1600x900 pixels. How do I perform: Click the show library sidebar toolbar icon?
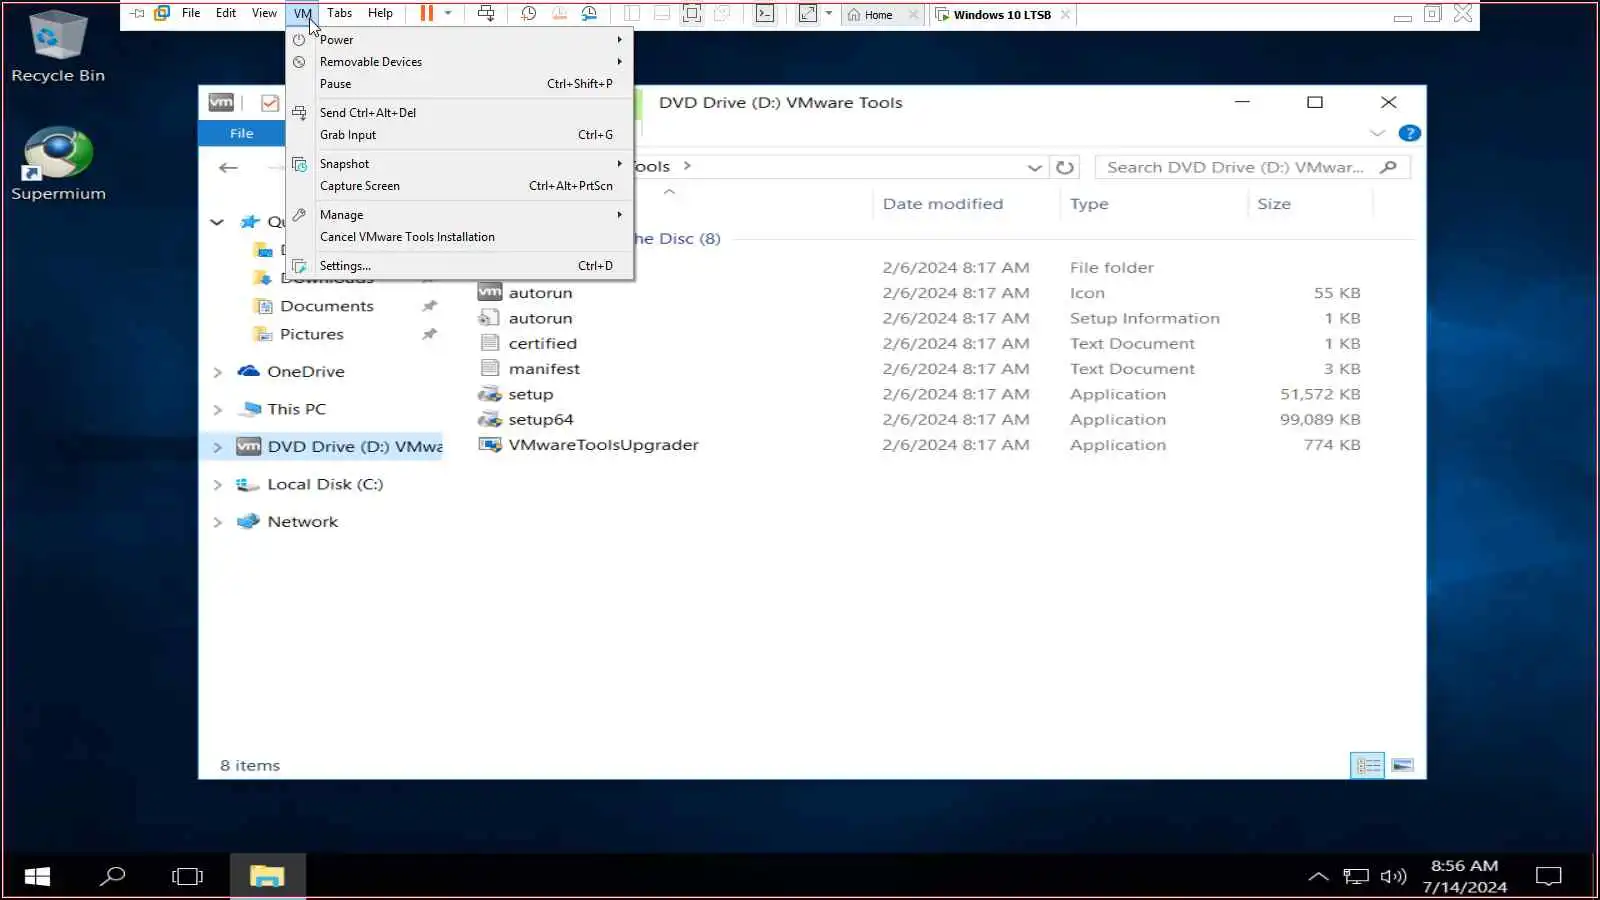pyautogui.click(x=632, y=14)
